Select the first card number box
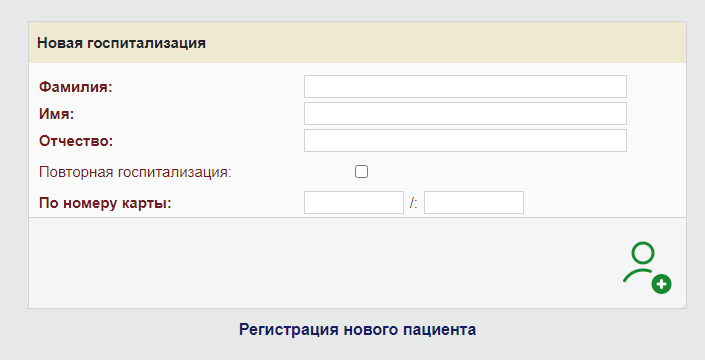 pos(354,202)
